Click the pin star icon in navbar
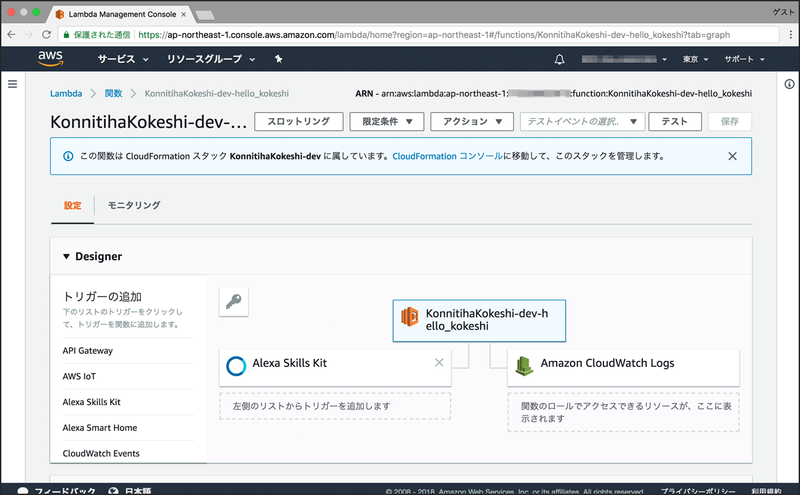Image resolution: width=800 pixels, height=495 pixels. 278,59
